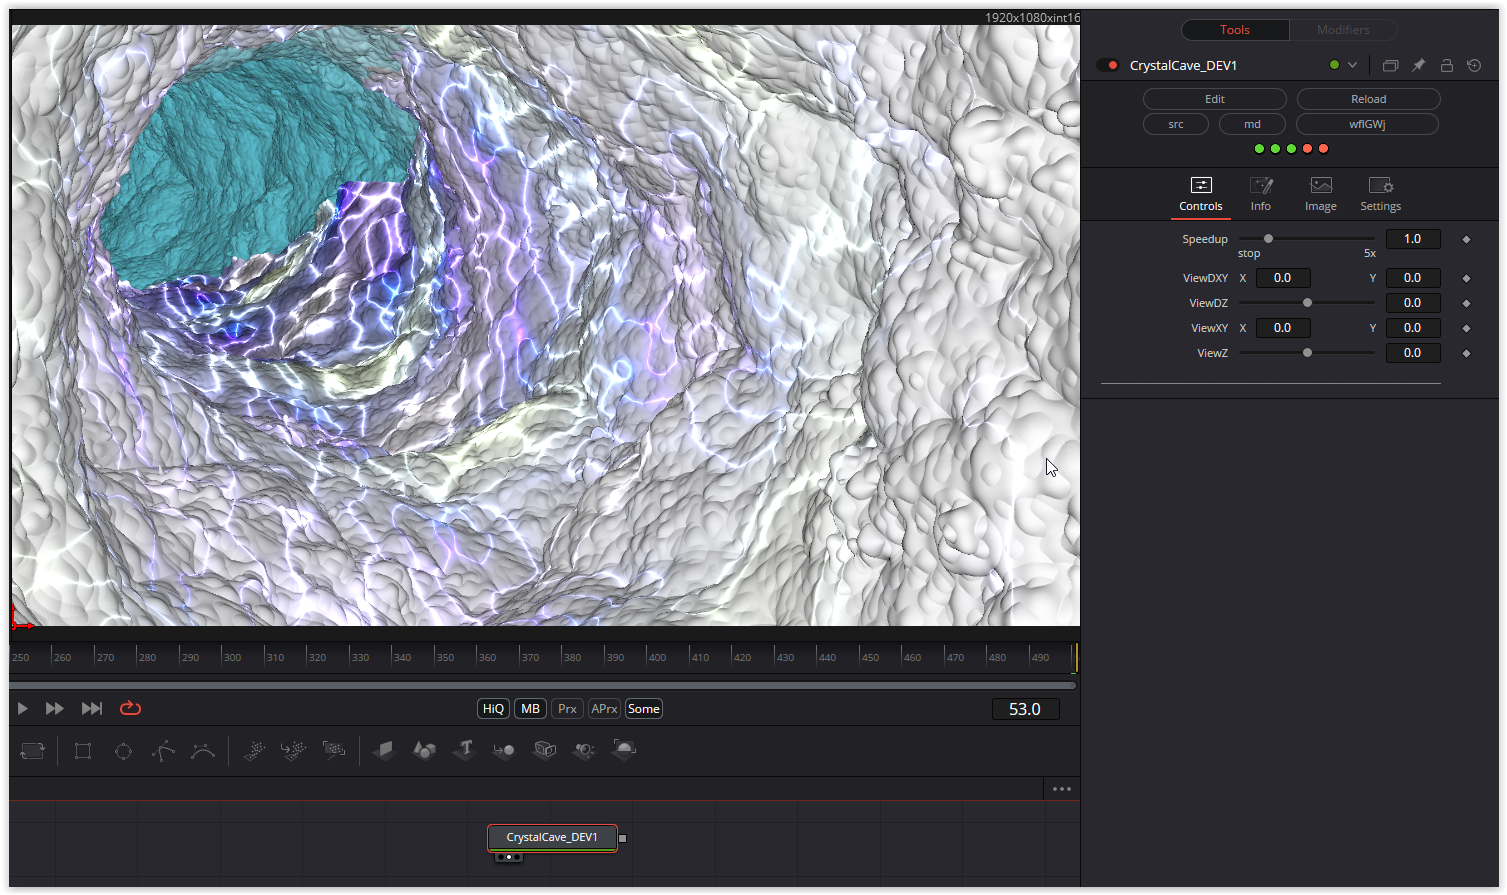Select the Rectangle mask tool
1507x895 pixels.
[x=83, y=750]
